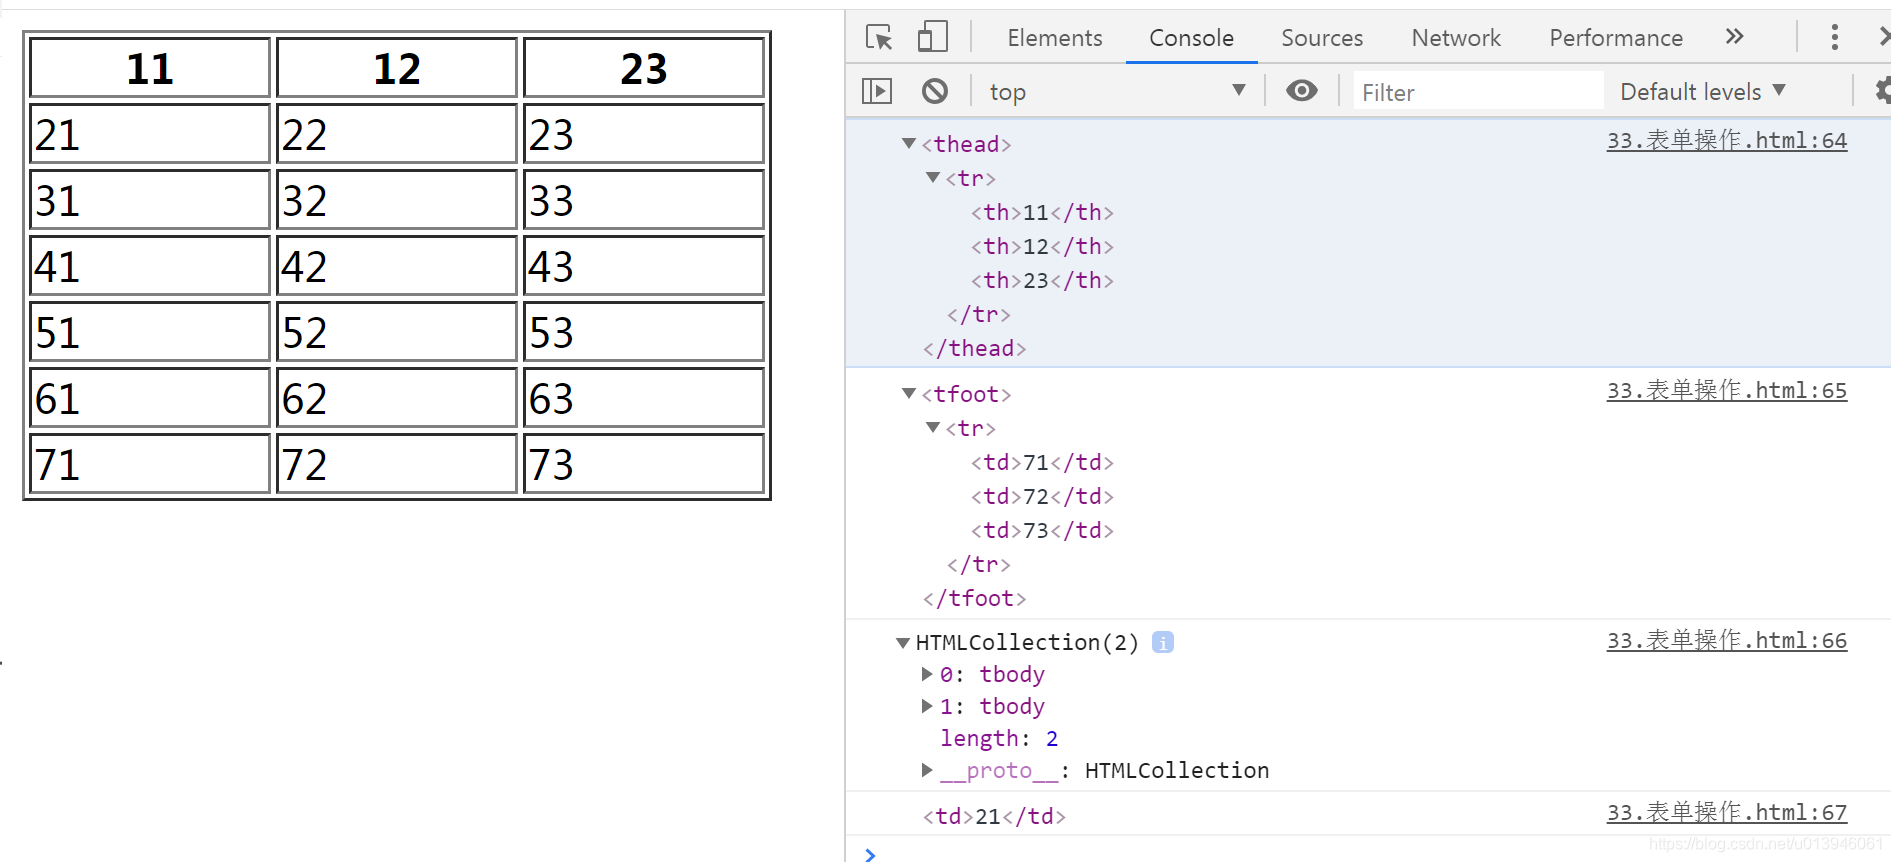Switch to the Console tab
Viewport: 1891px width, 862px height.
coord(1191,38)
